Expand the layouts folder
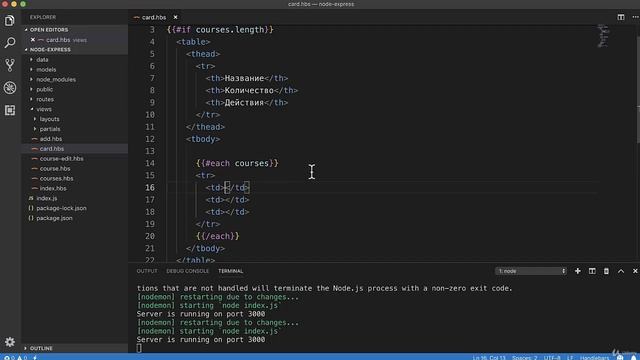This screenshot has width=640, height=360. coord(49,119)
